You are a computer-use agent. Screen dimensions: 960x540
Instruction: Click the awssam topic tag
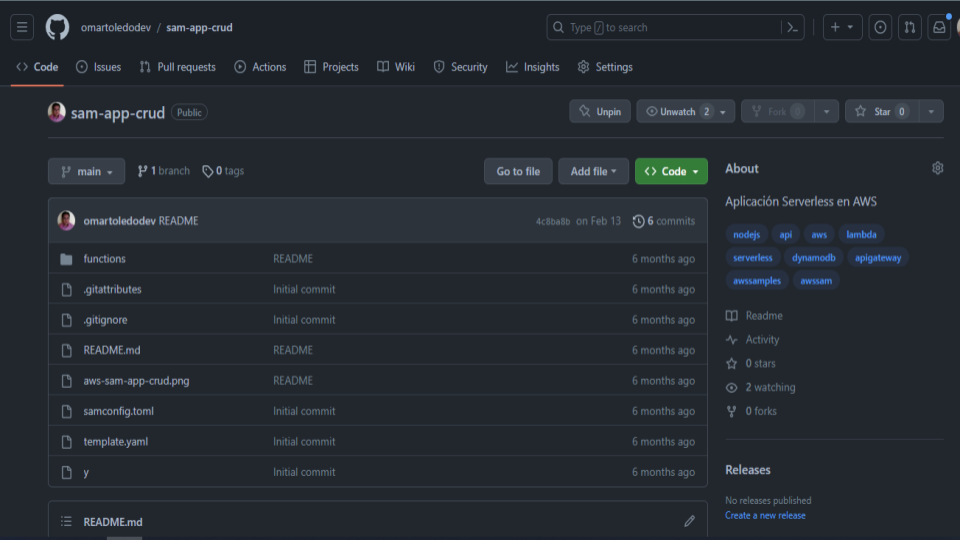tap(816, 281)
